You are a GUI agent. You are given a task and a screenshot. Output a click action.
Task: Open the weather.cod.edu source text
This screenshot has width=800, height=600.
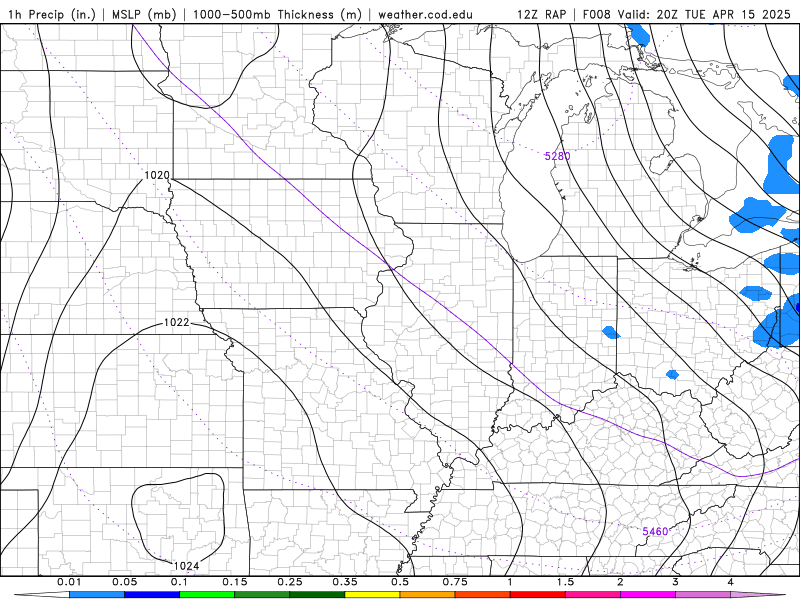click(426, 14)
